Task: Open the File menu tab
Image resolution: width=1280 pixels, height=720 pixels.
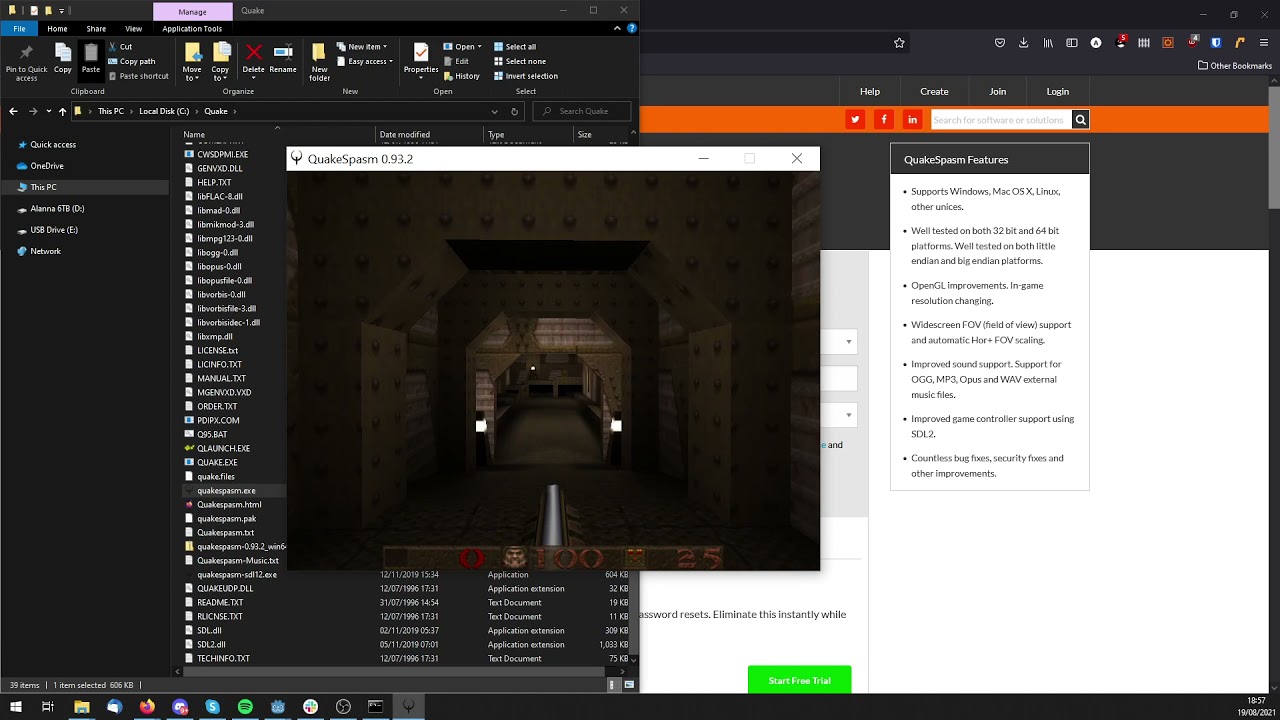Action: tap(19, 29)
